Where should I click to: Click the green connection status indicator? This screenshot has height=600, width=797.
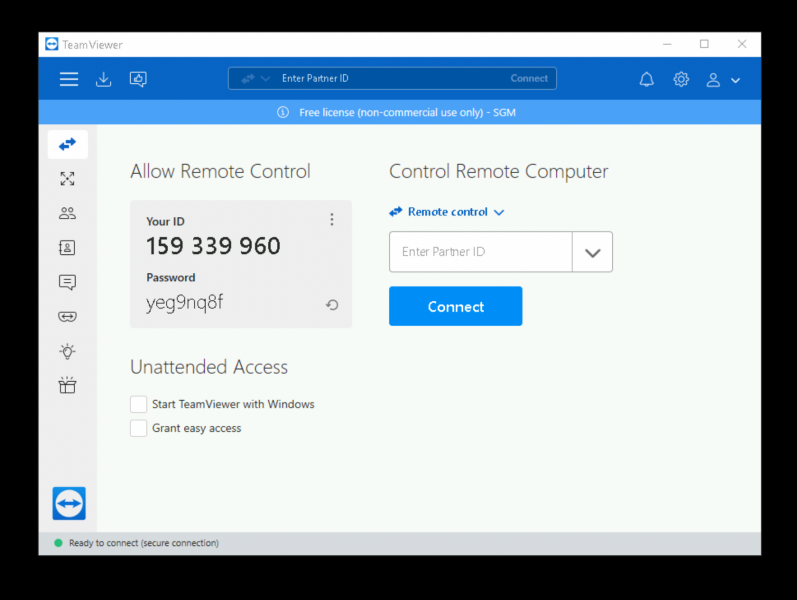point(58,543)
